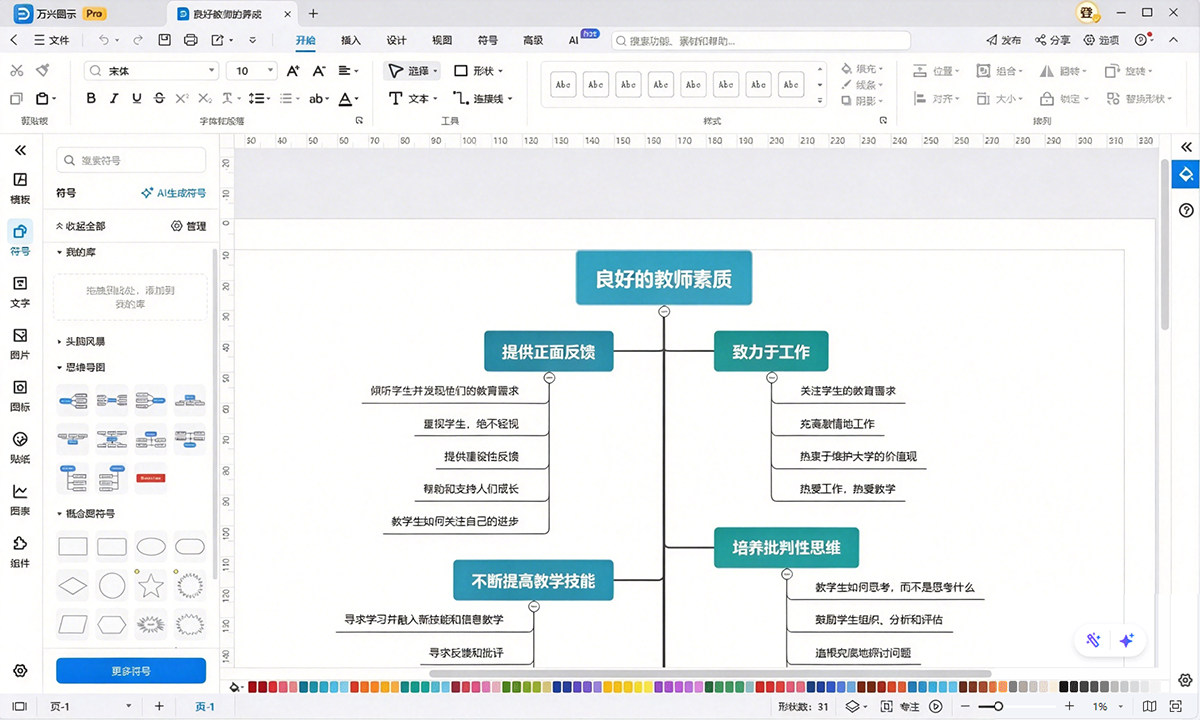
Task: Collapse 提供正面反馈 branch with minus circle
Action: [x=549, y=377]
